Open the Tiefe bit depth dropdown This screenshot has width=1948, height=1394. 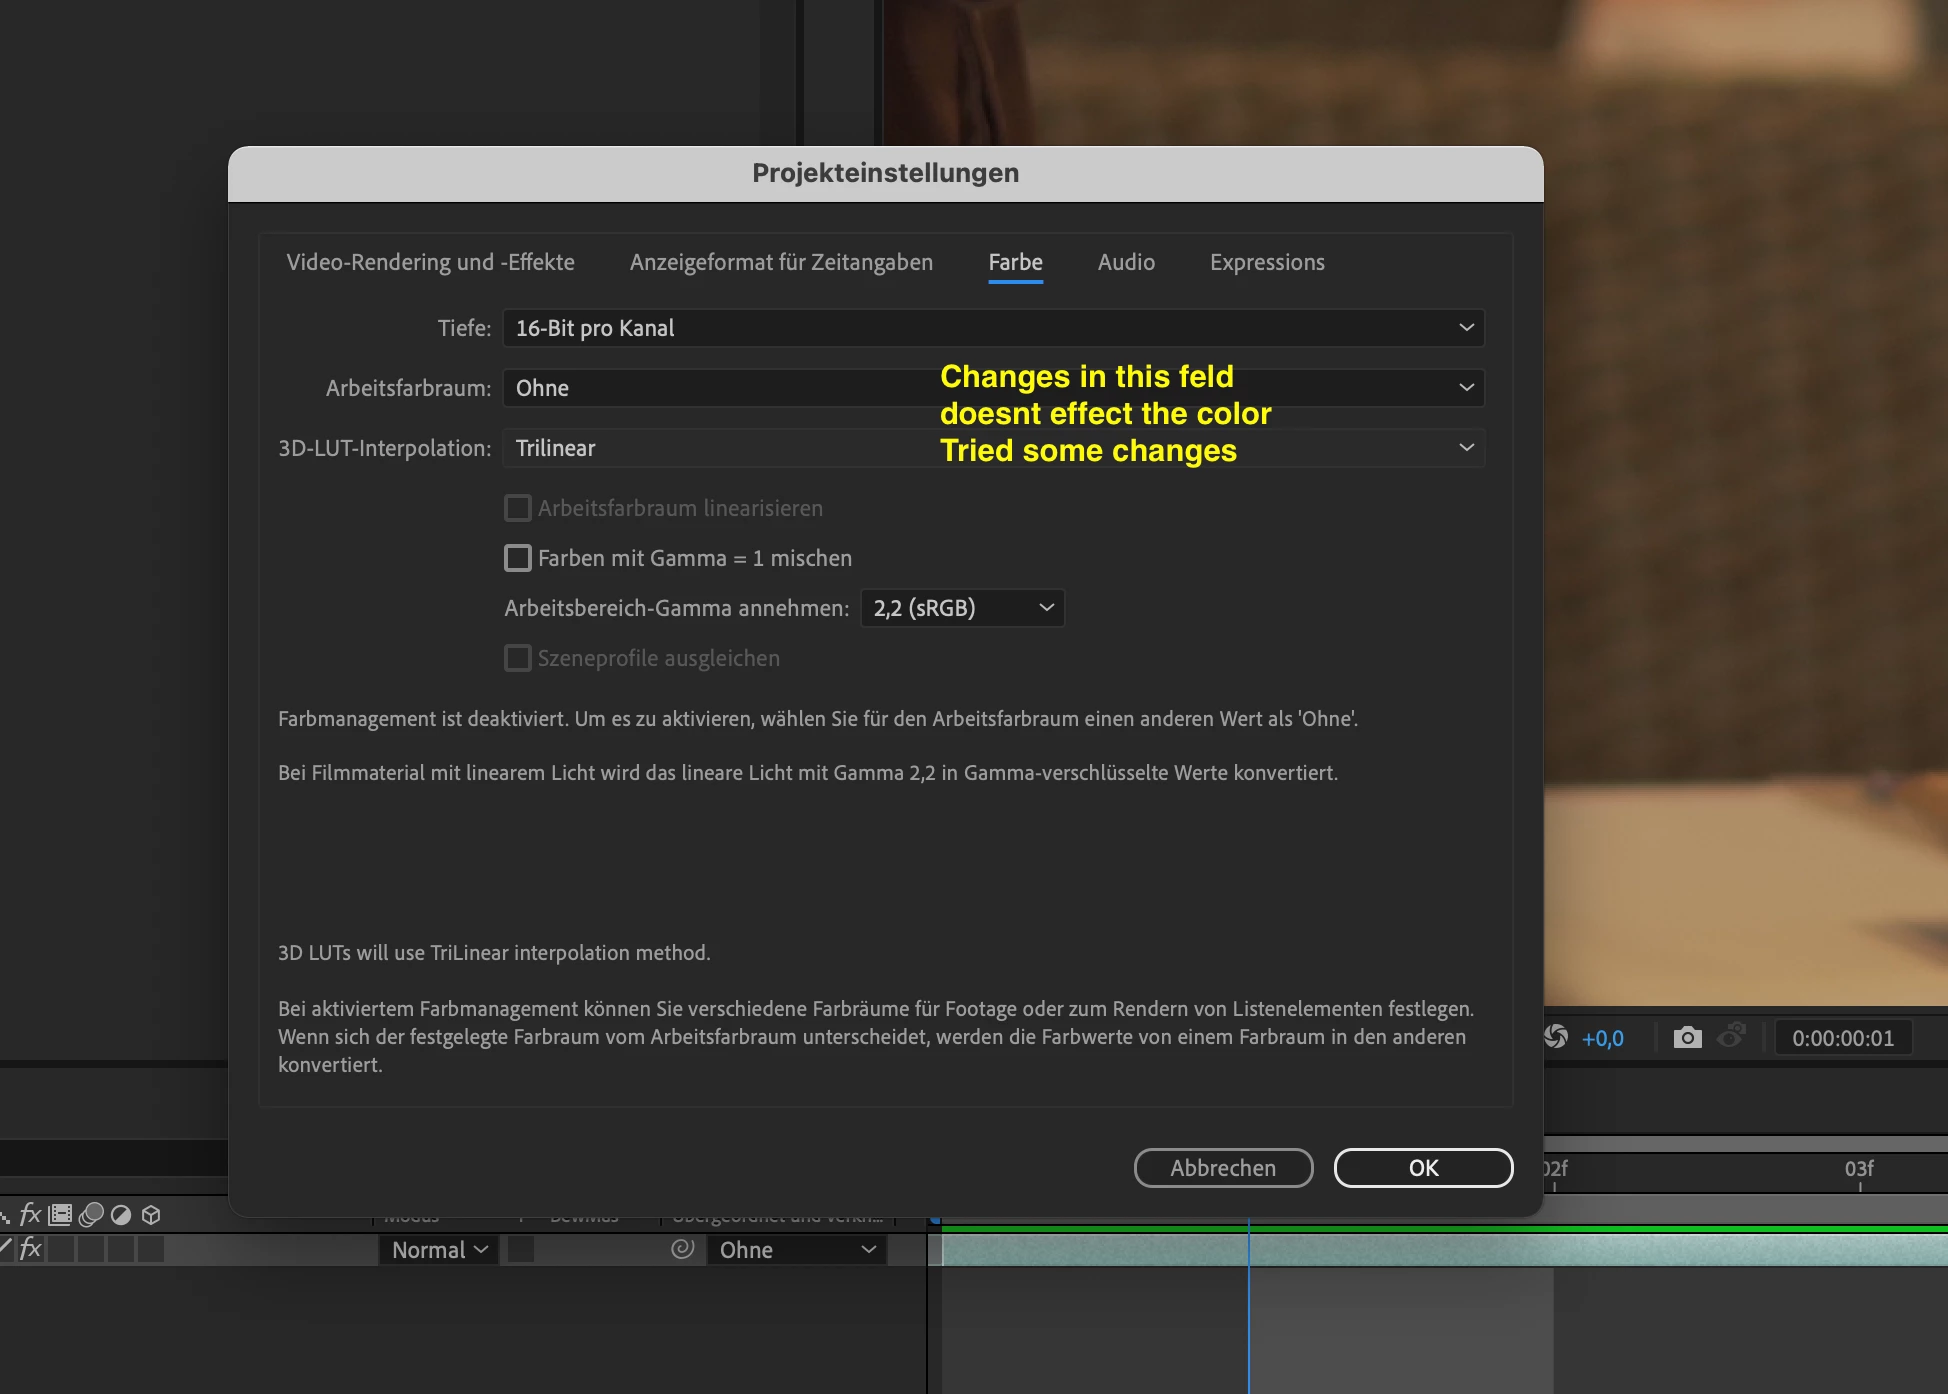[992, 328]
